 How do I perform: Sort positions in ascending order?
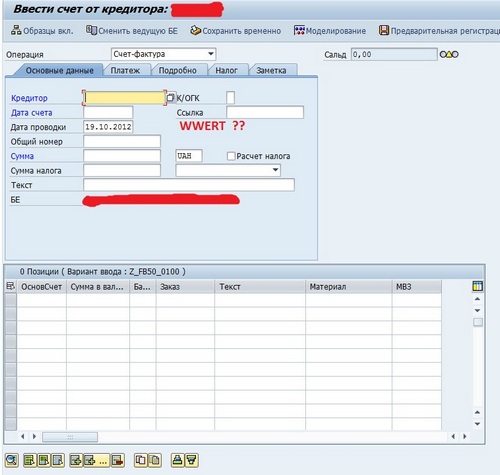point(177,460)
